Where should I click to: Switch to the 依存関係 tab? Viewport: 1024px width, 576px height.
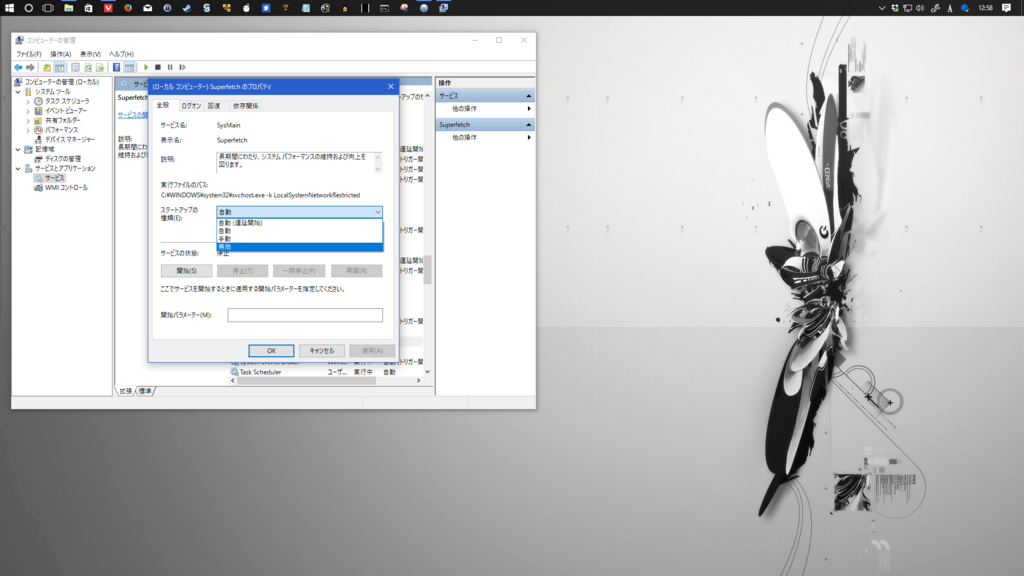[x=246, y=106]
